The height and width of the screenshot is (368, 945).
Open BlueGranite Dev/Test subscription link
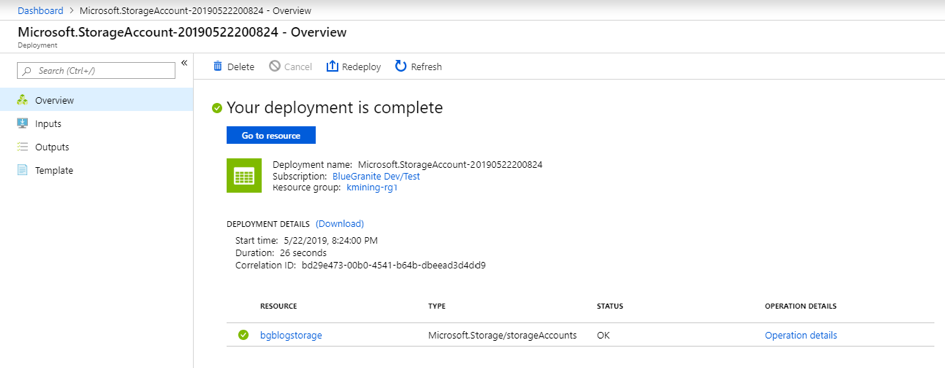tap(376, 176)
